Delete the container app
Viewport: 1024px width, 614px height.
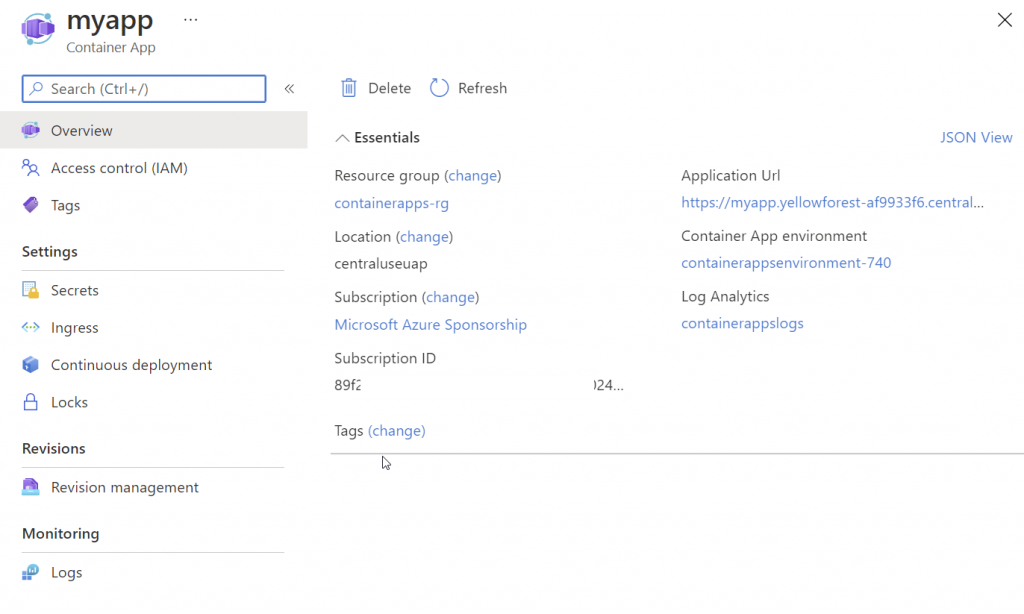coord(376,88)
